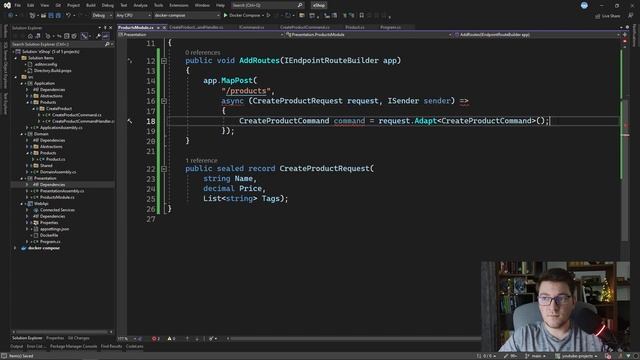Start debugging with the green Docker Compose play icon
640x360 pixels.
click(x=225, y=16)
